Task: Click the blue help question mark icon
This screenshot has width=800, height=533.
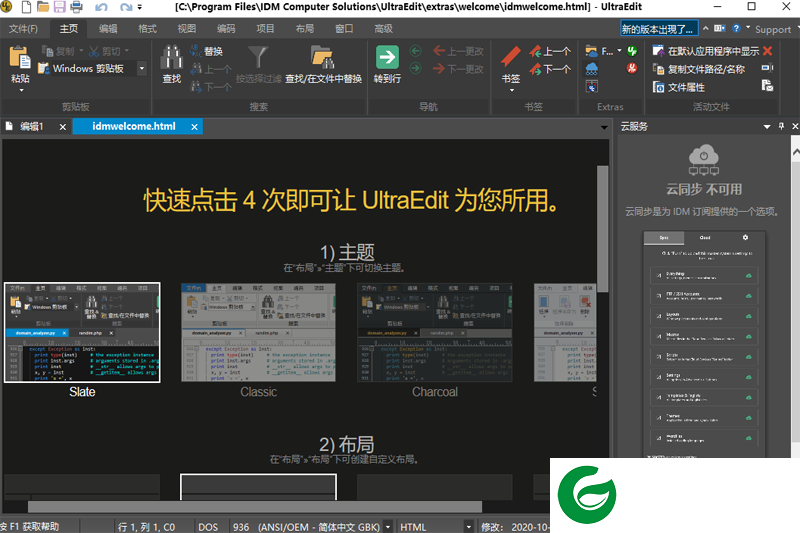Action: 736,29
